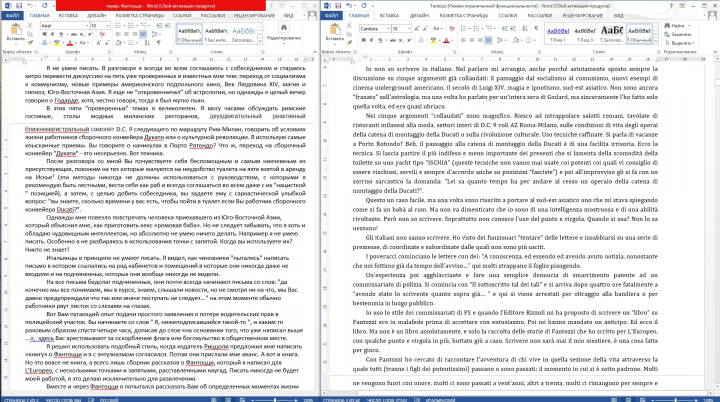Click Replace (Заменить) in Fantozzi window
This screenshot has width=720, height=402.
pos(678,34)
